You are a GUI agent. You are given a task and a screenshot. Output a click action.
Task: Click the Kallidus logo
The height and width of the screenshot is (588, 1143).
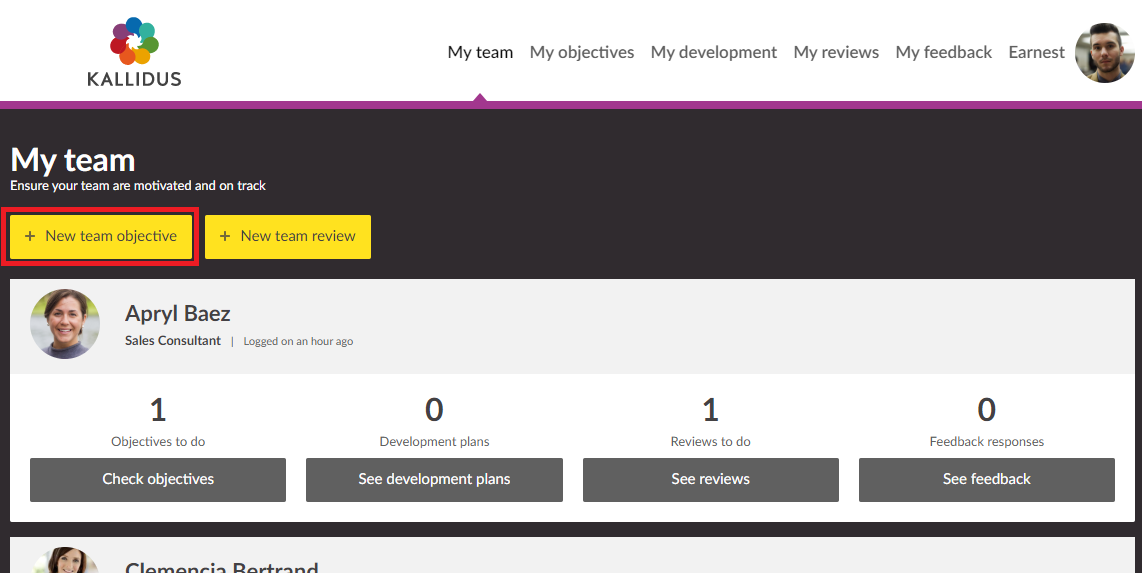pyautogui.click(x=134, y=52)
